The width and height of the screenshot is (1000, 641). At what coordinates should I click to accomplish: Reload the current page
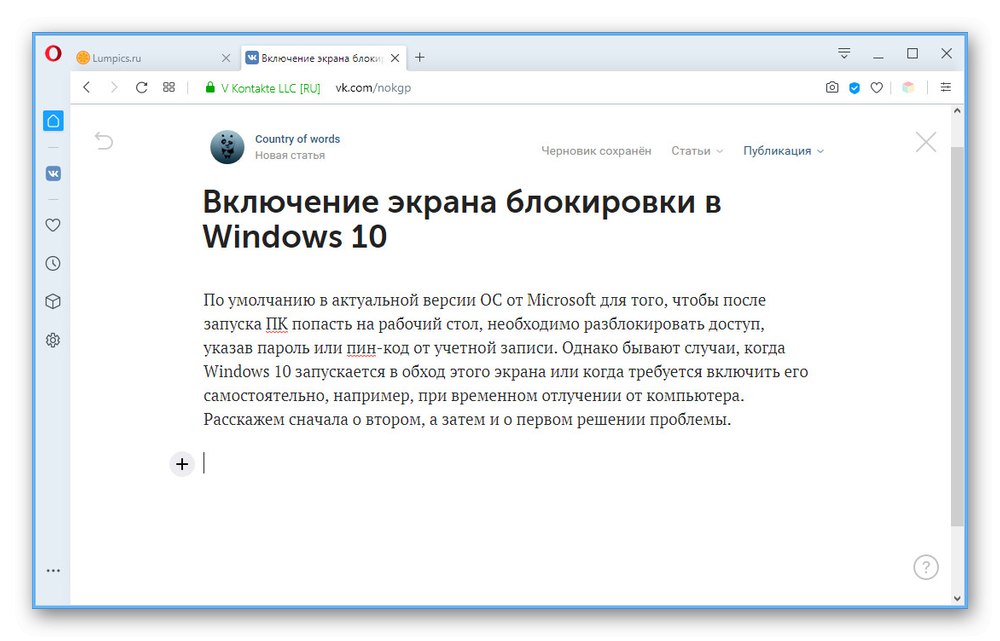(x=142, y=87)
